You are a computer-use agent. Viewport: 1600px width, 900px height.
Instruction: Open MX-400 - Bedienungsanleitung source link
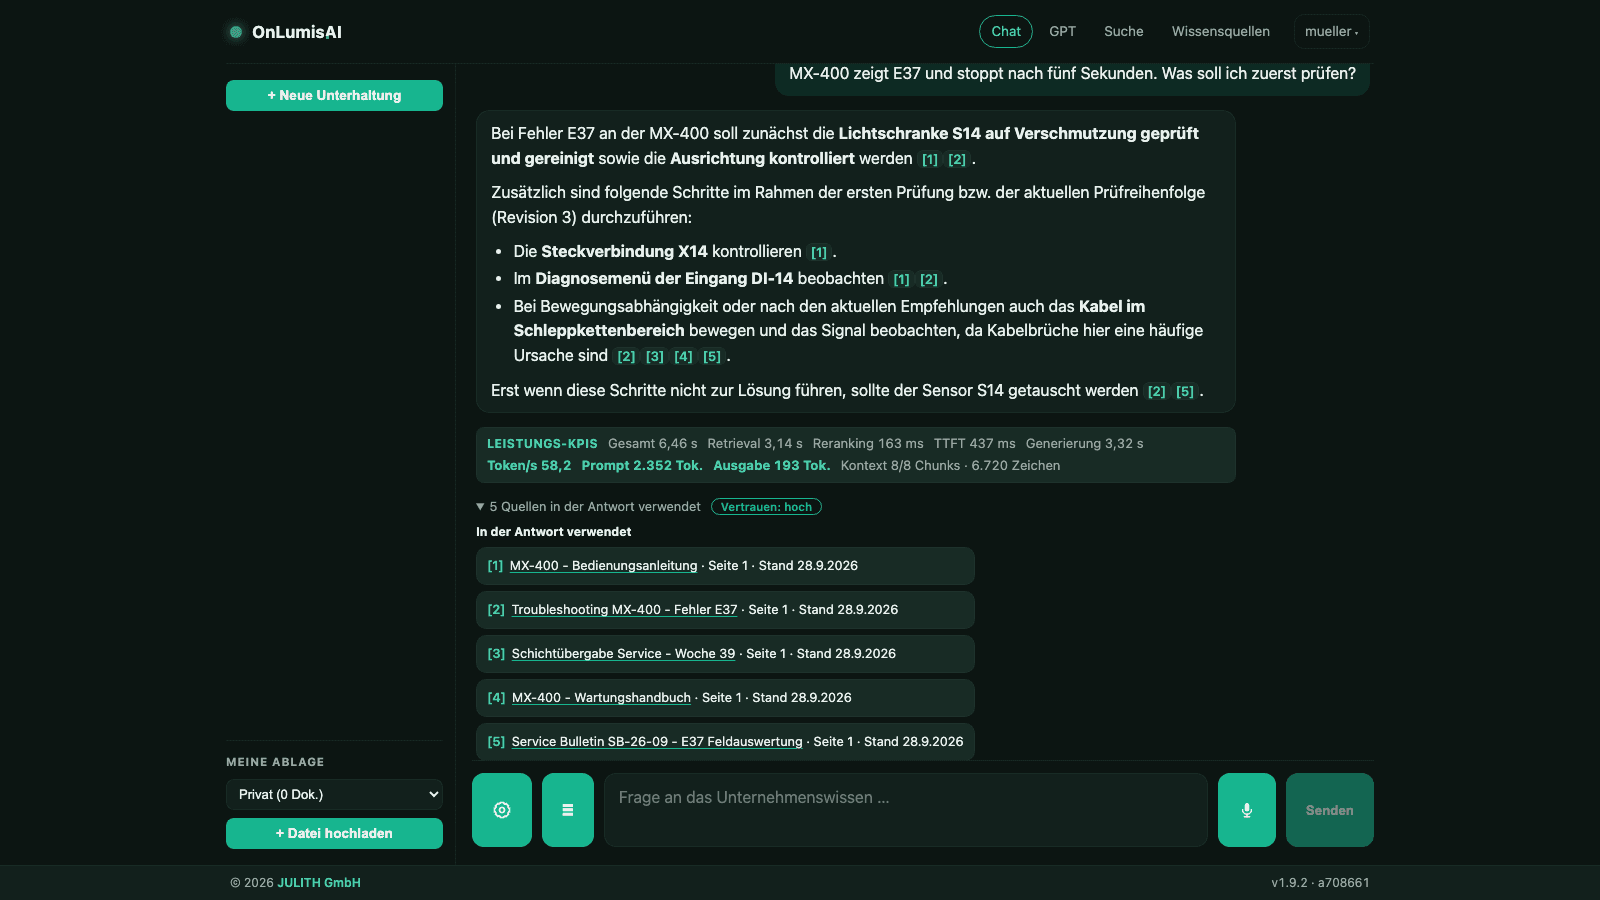604,565
